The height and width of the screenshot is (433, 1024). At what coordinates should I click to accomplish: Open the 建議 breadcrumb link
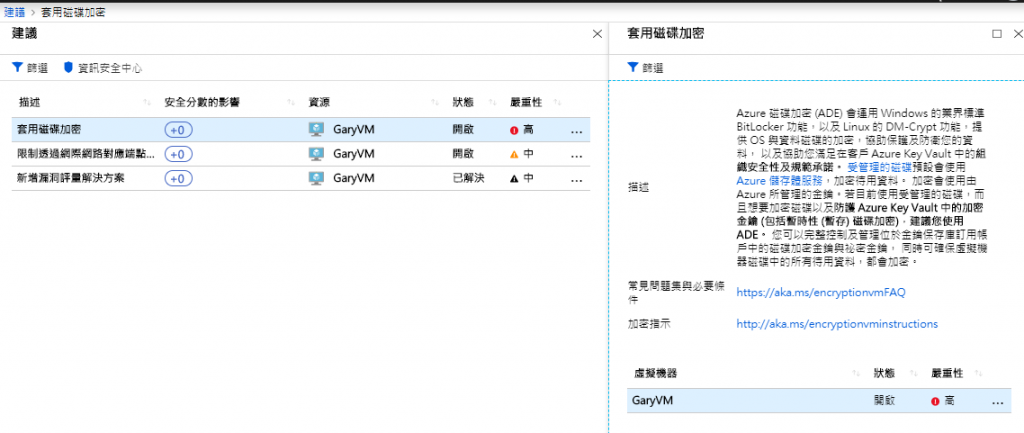coord(14,12)
